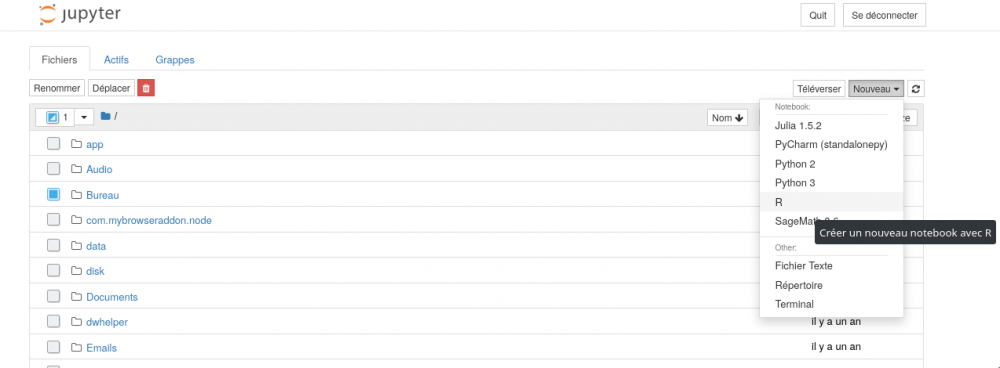Collapse the Nouveau dropdown button
Viewport: 1000px width, 368px height.
click(876, 89)
